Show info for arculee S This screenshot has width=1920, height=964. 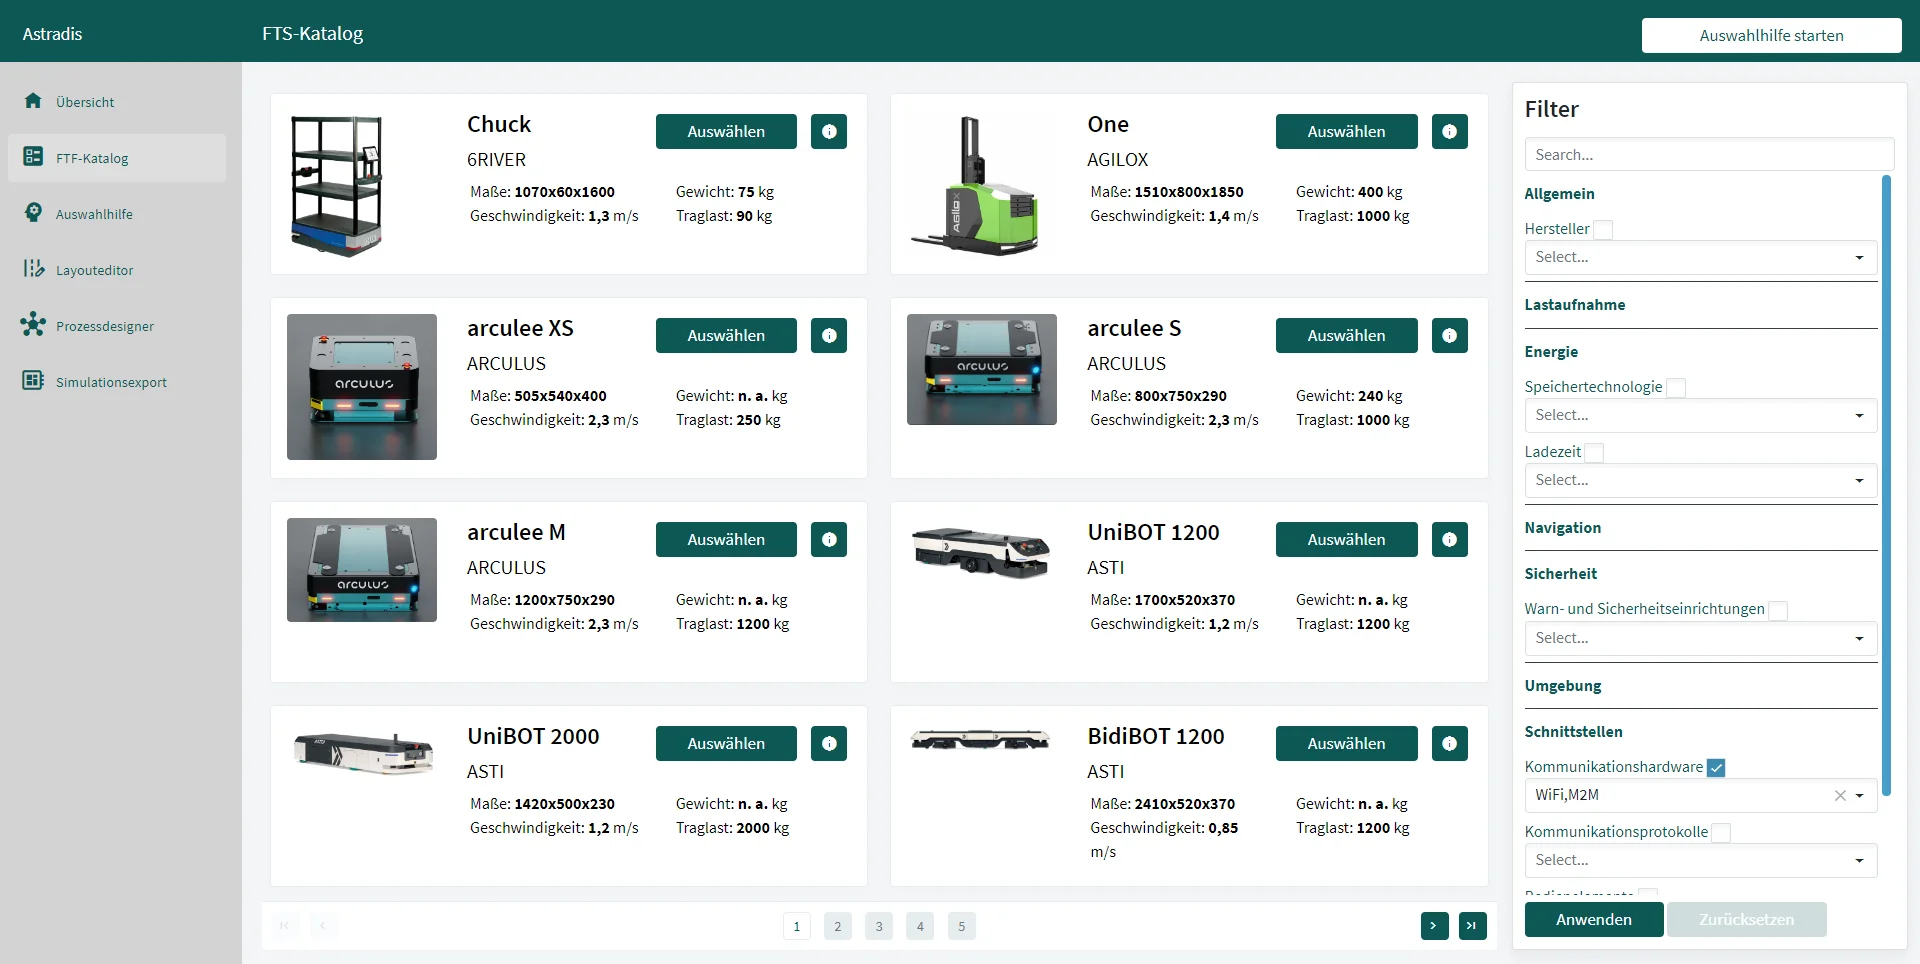coord(1449,336)
